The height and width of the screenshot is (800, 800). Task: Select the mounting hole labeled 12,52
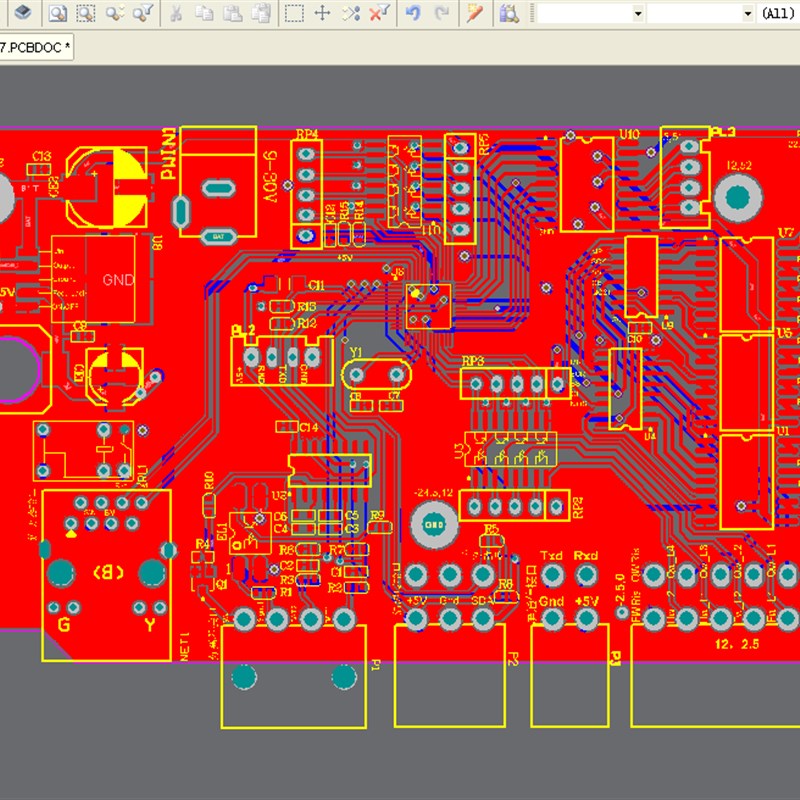click(738, 197)
